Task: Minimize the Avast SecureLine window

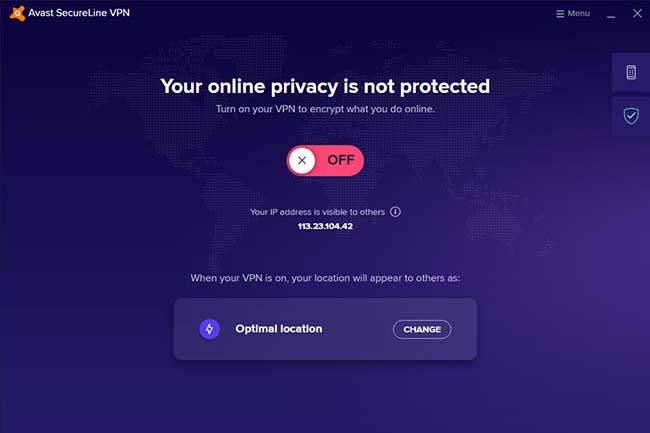Action: [611, 14]
